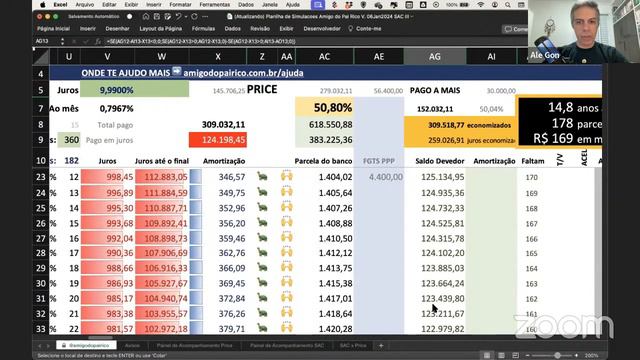Image resolution: width=640 pixels, height=360 pixels.
Task: Click the Select All corner triangle
Action: point(41,57)
